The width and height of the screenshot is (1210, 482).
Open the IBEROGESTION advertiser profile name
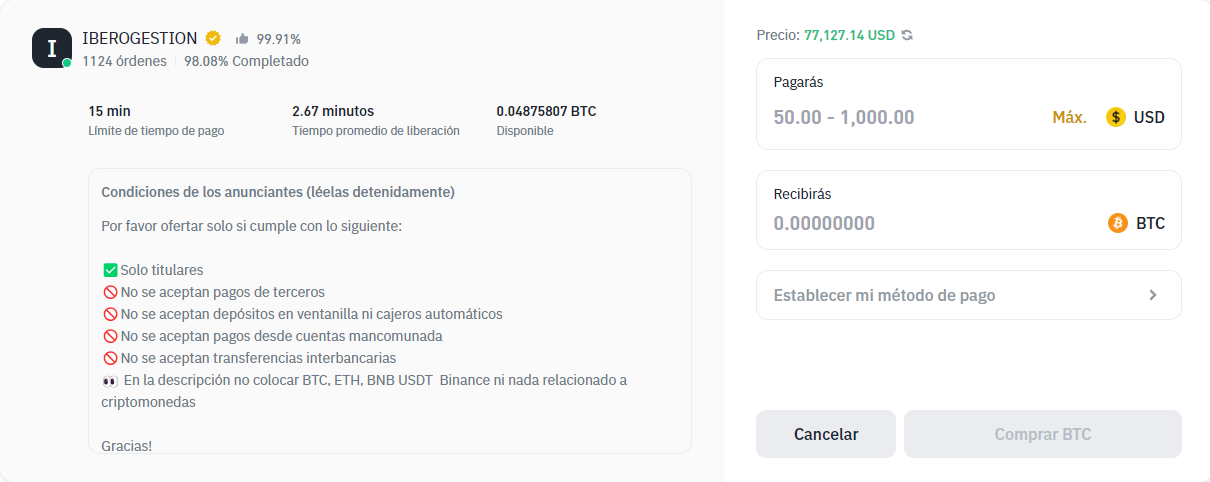coord(139,38)
